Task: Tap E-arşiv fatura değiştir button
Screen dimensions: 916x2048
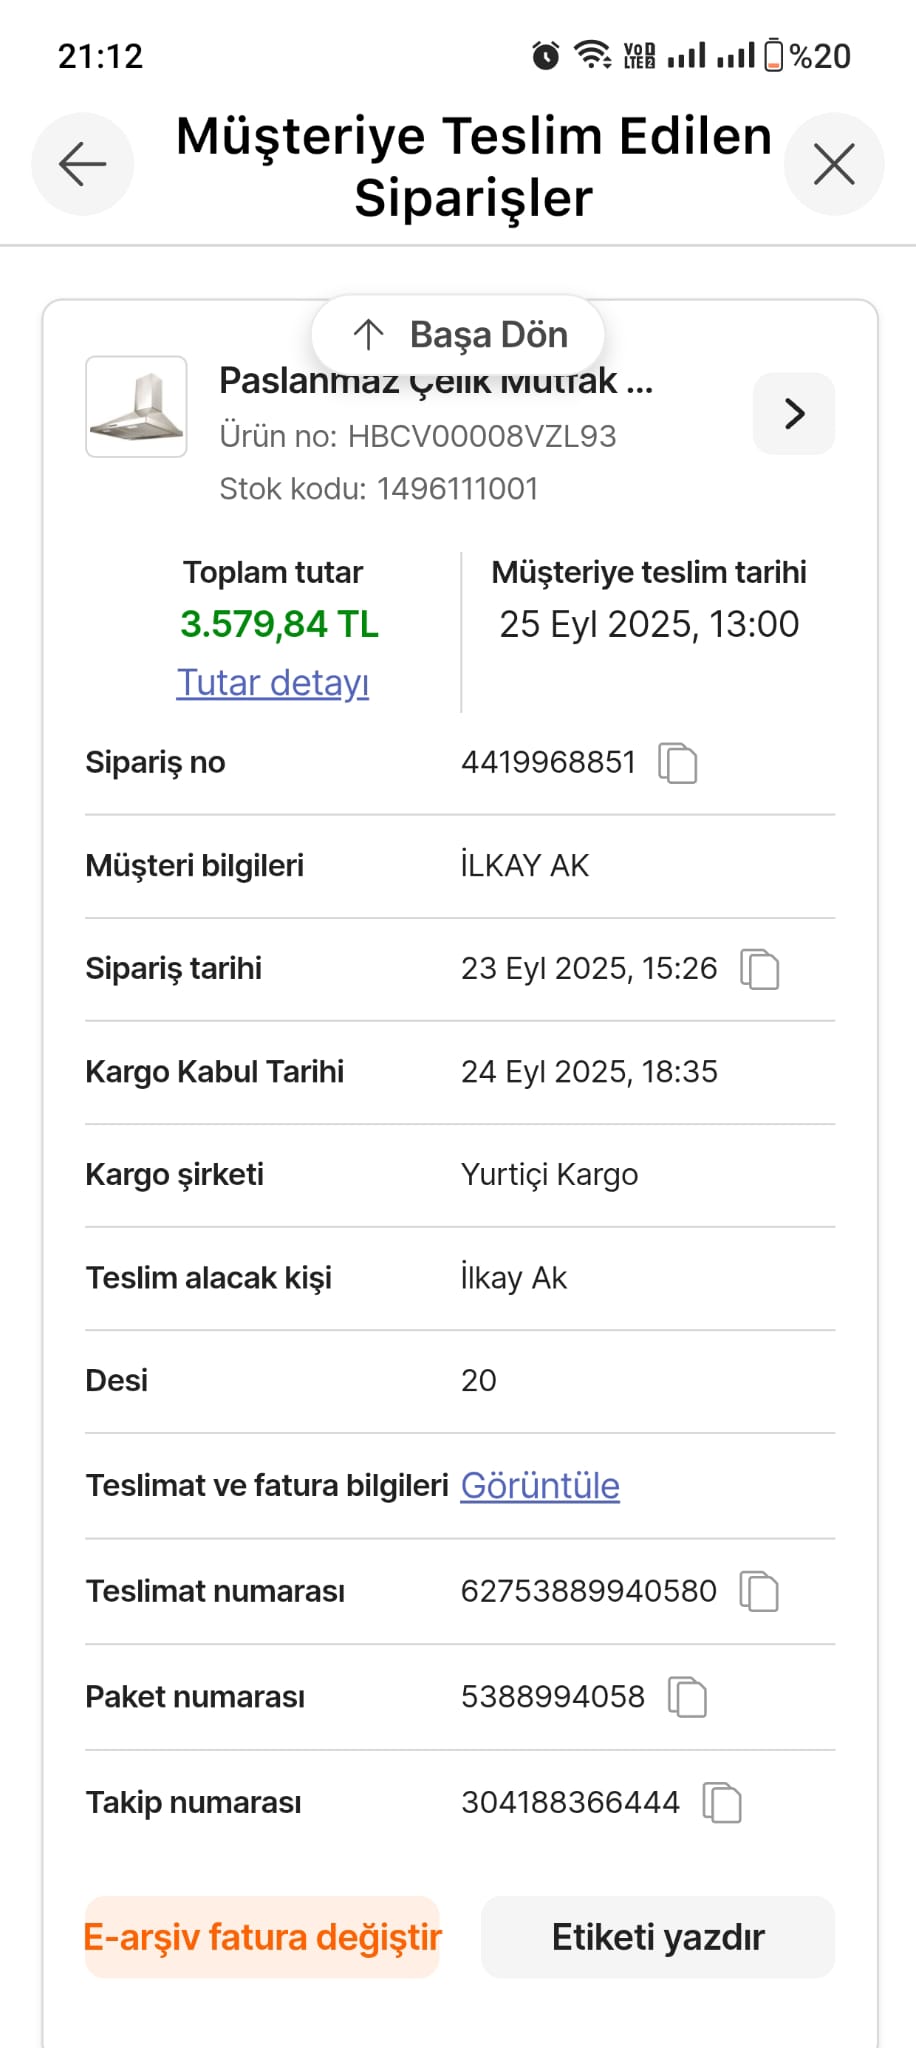Action: (262, 1937)
